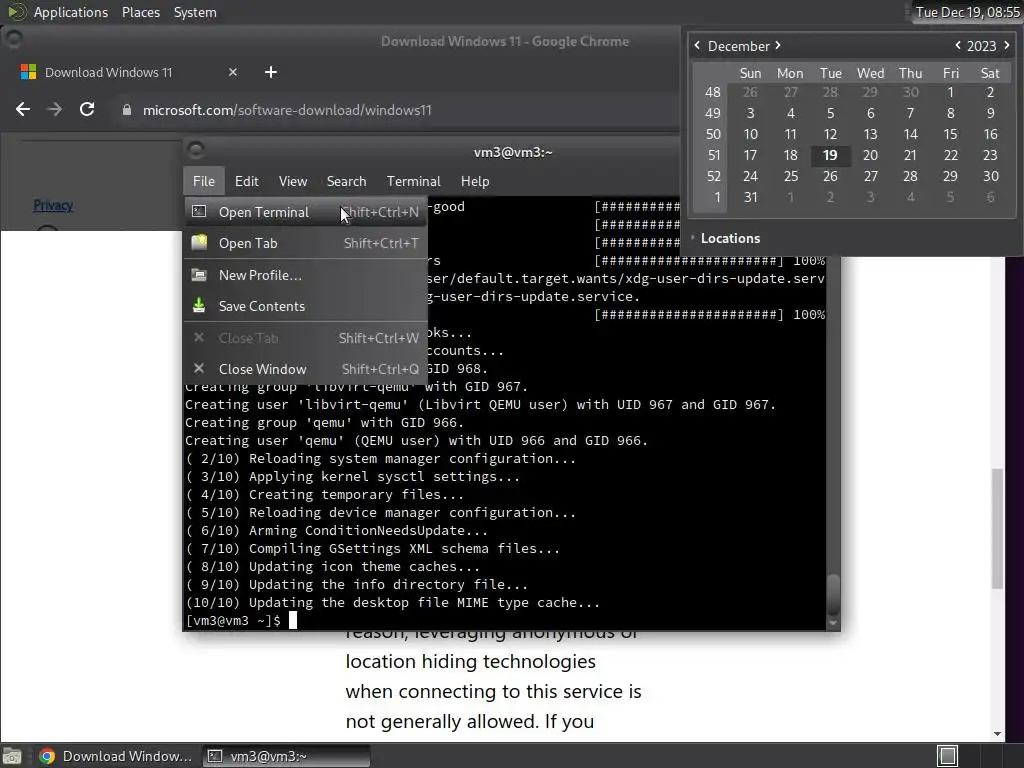Select December 13 in calendar

871,134
